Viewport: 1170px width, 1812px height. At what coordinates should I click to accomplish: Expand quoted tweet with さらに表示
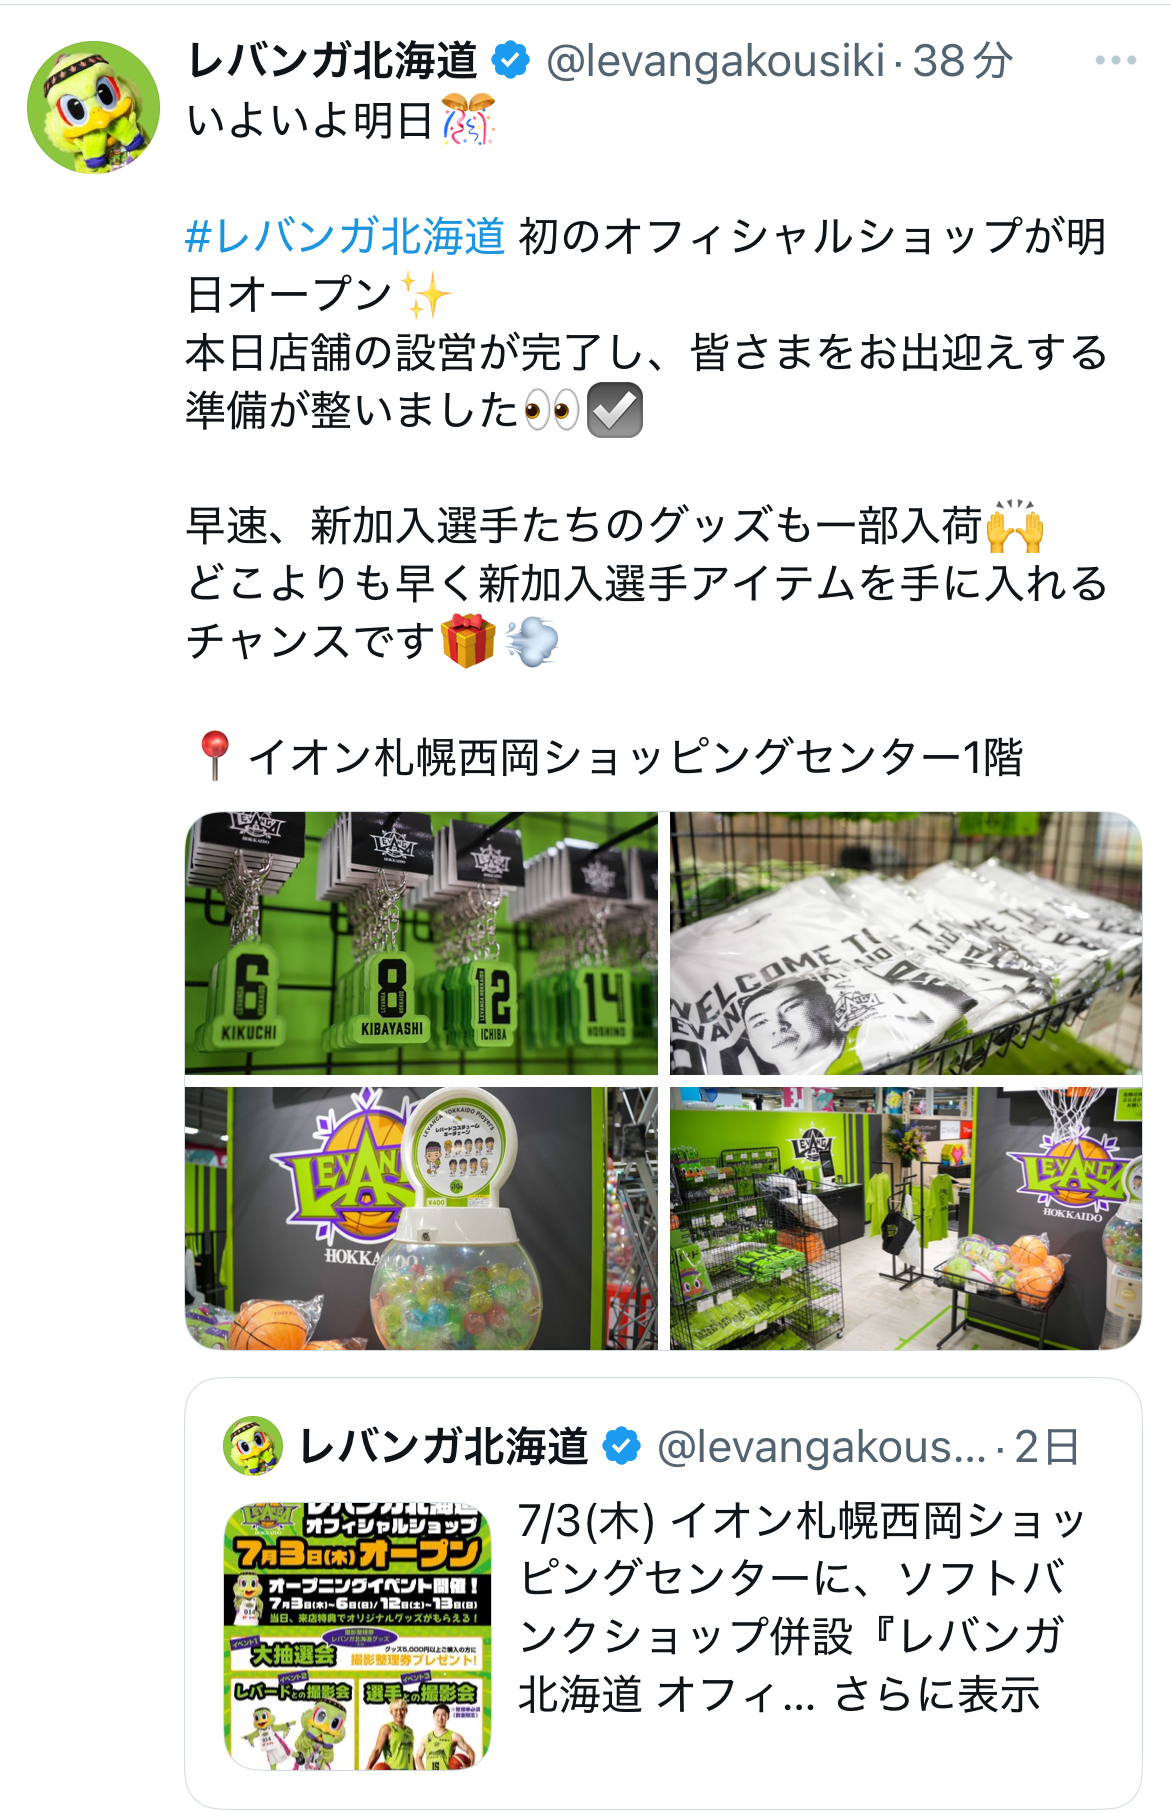937,1694
